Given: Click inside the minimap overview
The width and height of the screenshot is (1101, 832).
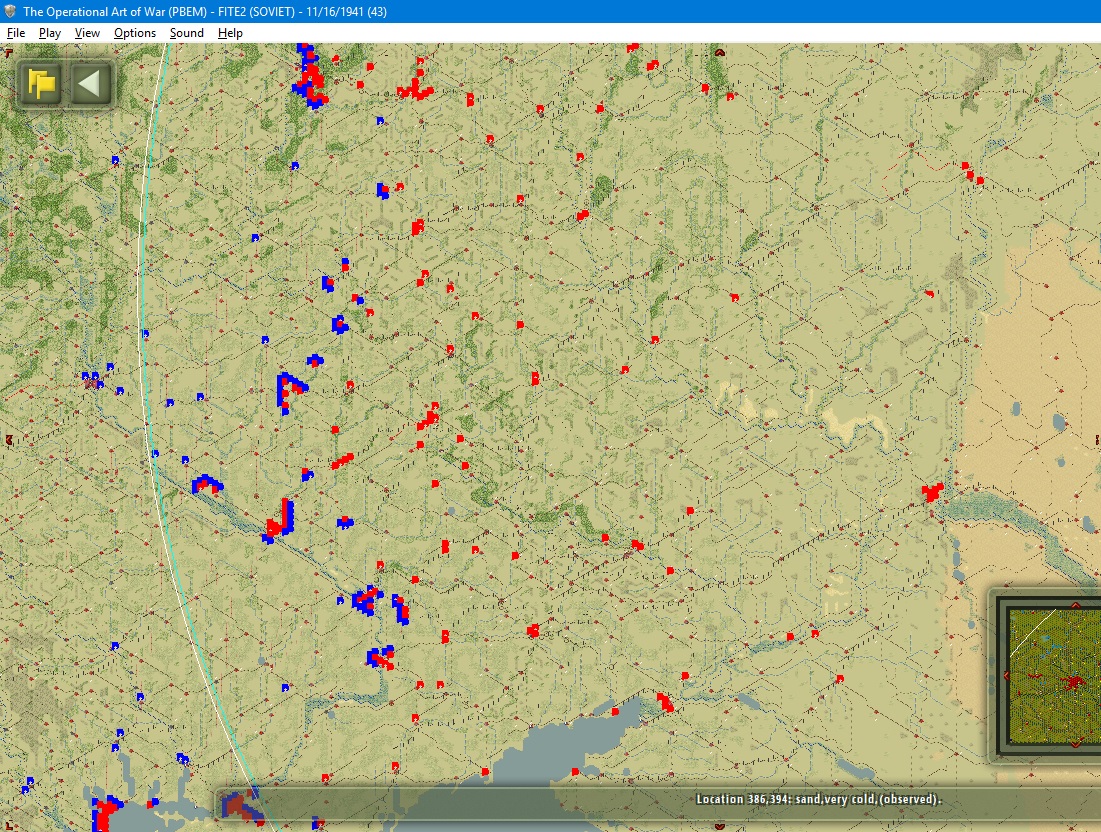Looking at the screenshot, I should click(1053, 675).
